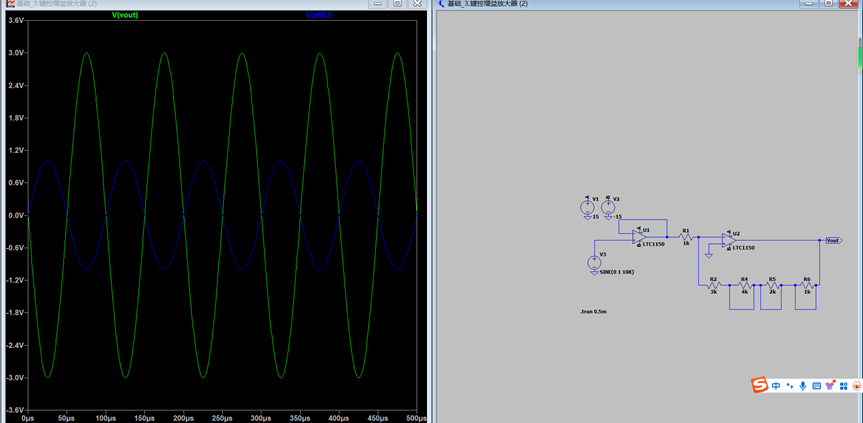Select resistor R5 zigzag symbol
The image size is (863, 423).
[x=772, y=285]
